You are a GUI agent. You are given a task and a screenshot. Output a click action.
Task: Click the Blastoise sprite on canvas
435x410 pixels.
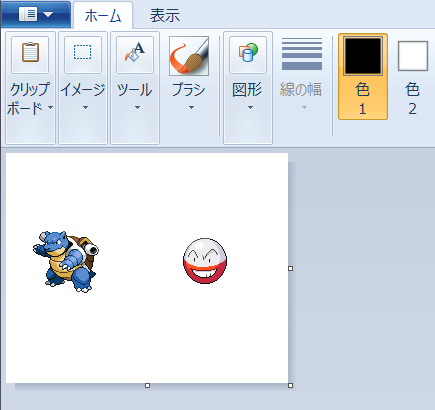(66, 261)
